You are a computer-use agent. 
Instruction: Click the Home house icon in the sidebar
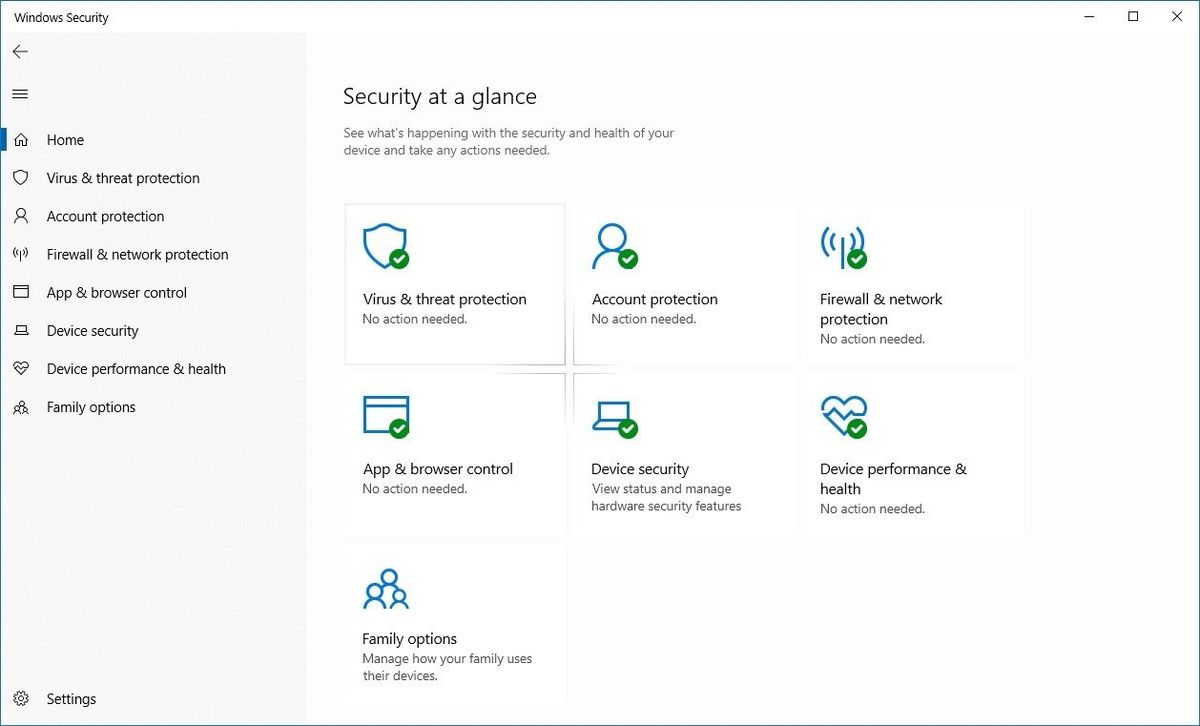(x=22, y=139)
